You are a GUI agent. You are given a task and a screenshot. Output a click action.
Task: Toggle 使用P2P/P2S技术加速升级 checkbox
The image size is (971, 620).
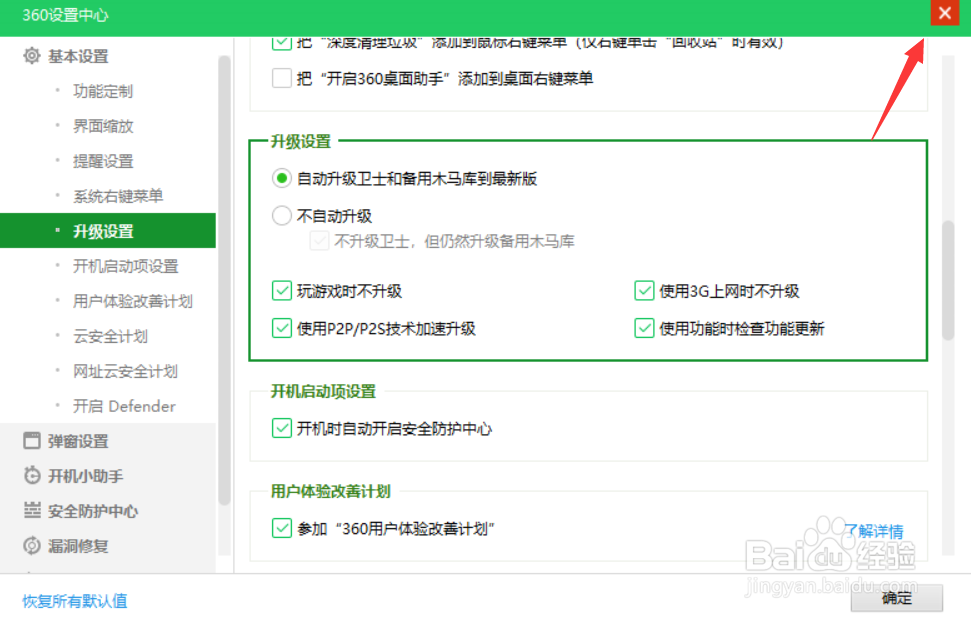click(x=282, y=328)
